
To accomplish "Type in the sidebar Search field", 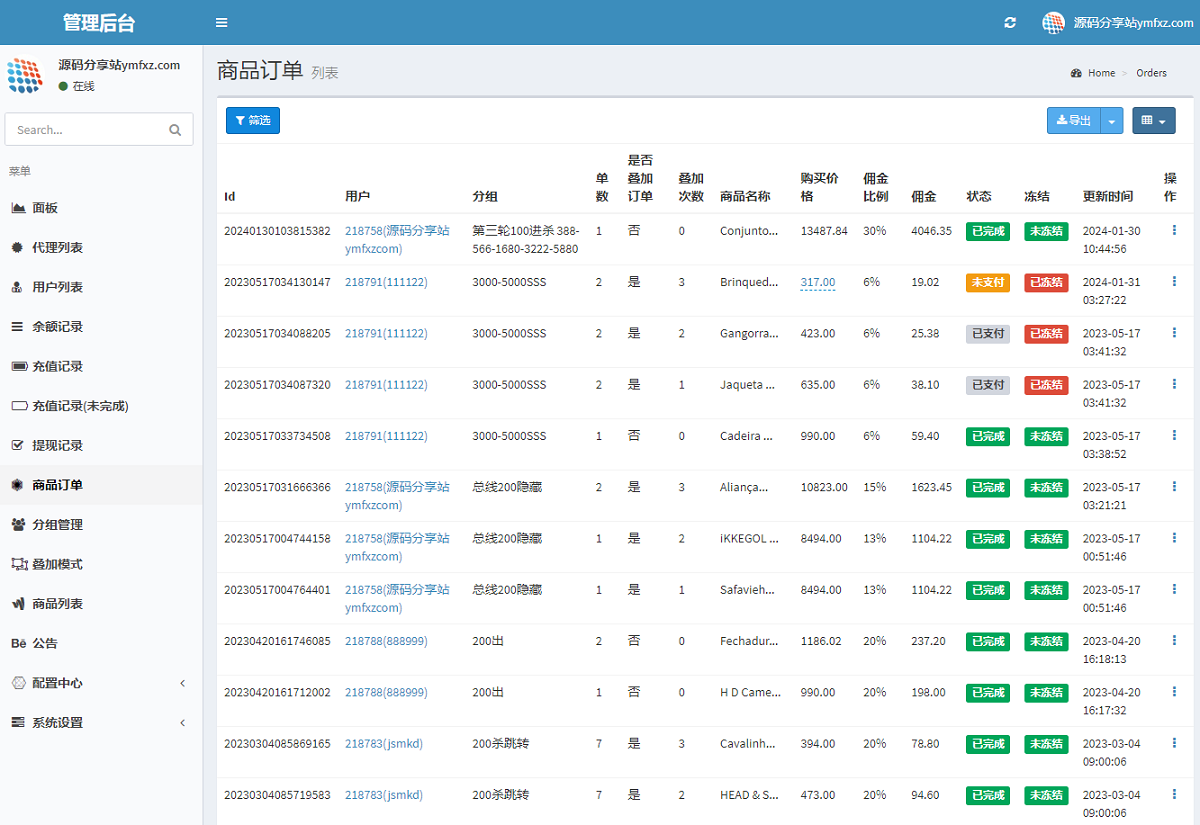I will tap(85, 130).
